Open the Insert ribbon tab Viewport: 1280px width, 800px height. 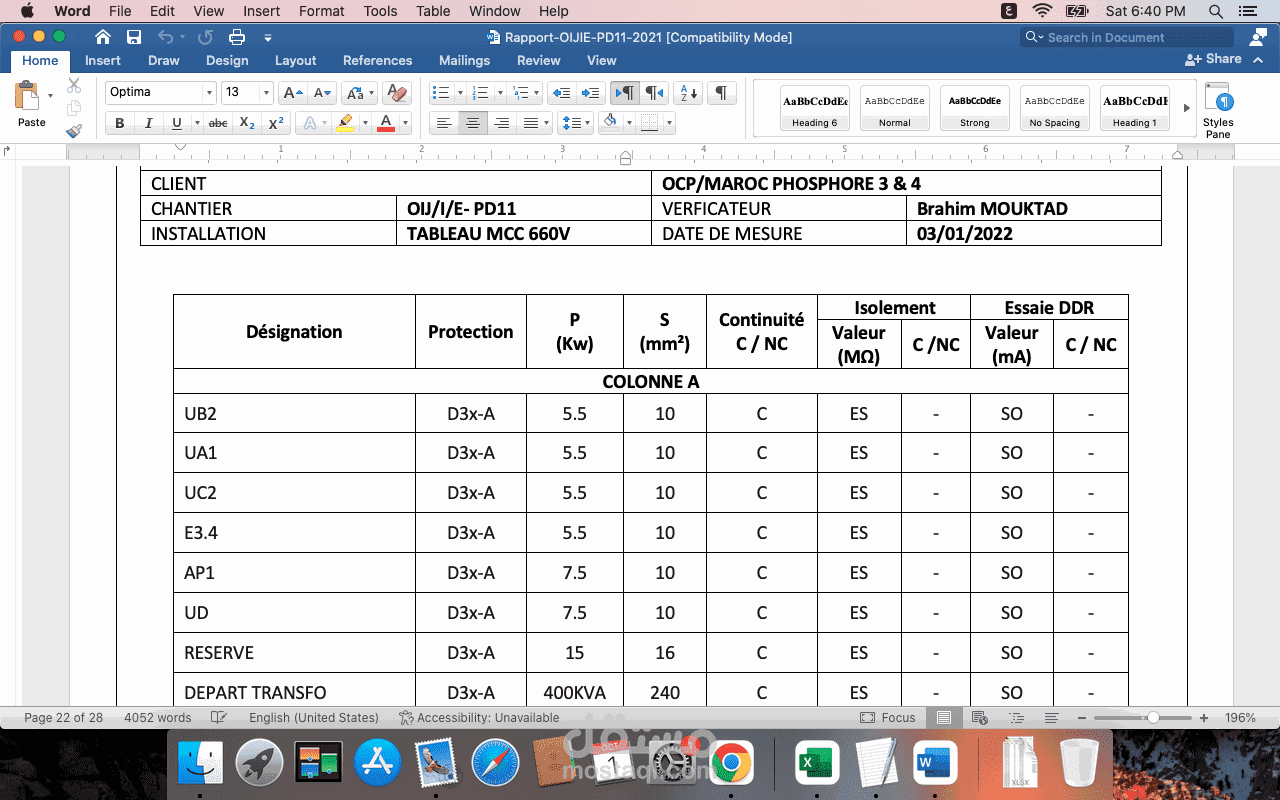(x=103, y=60)
